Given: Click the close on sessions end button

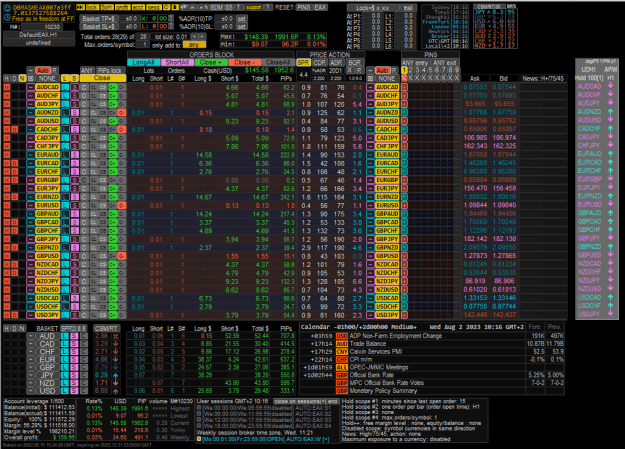Looking at the screenshot, I should 307,402.
